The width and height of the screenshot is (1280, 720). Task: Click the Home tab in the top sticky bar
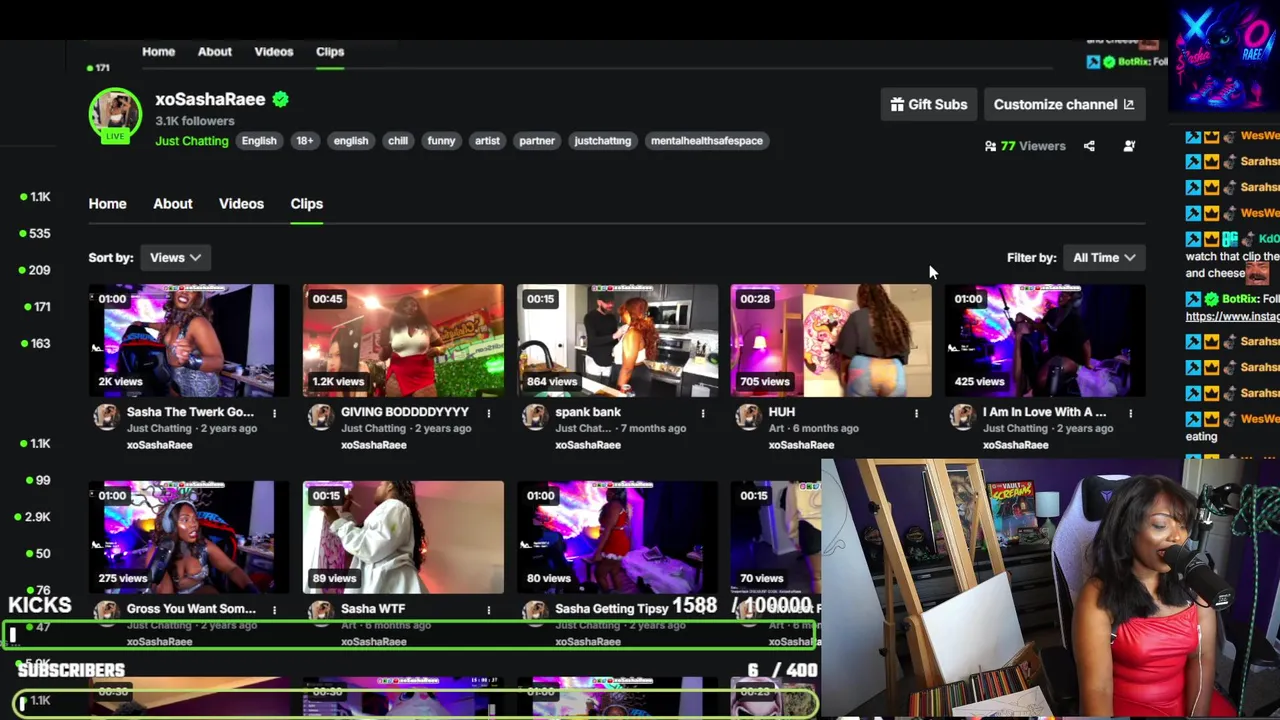(158, 51)
